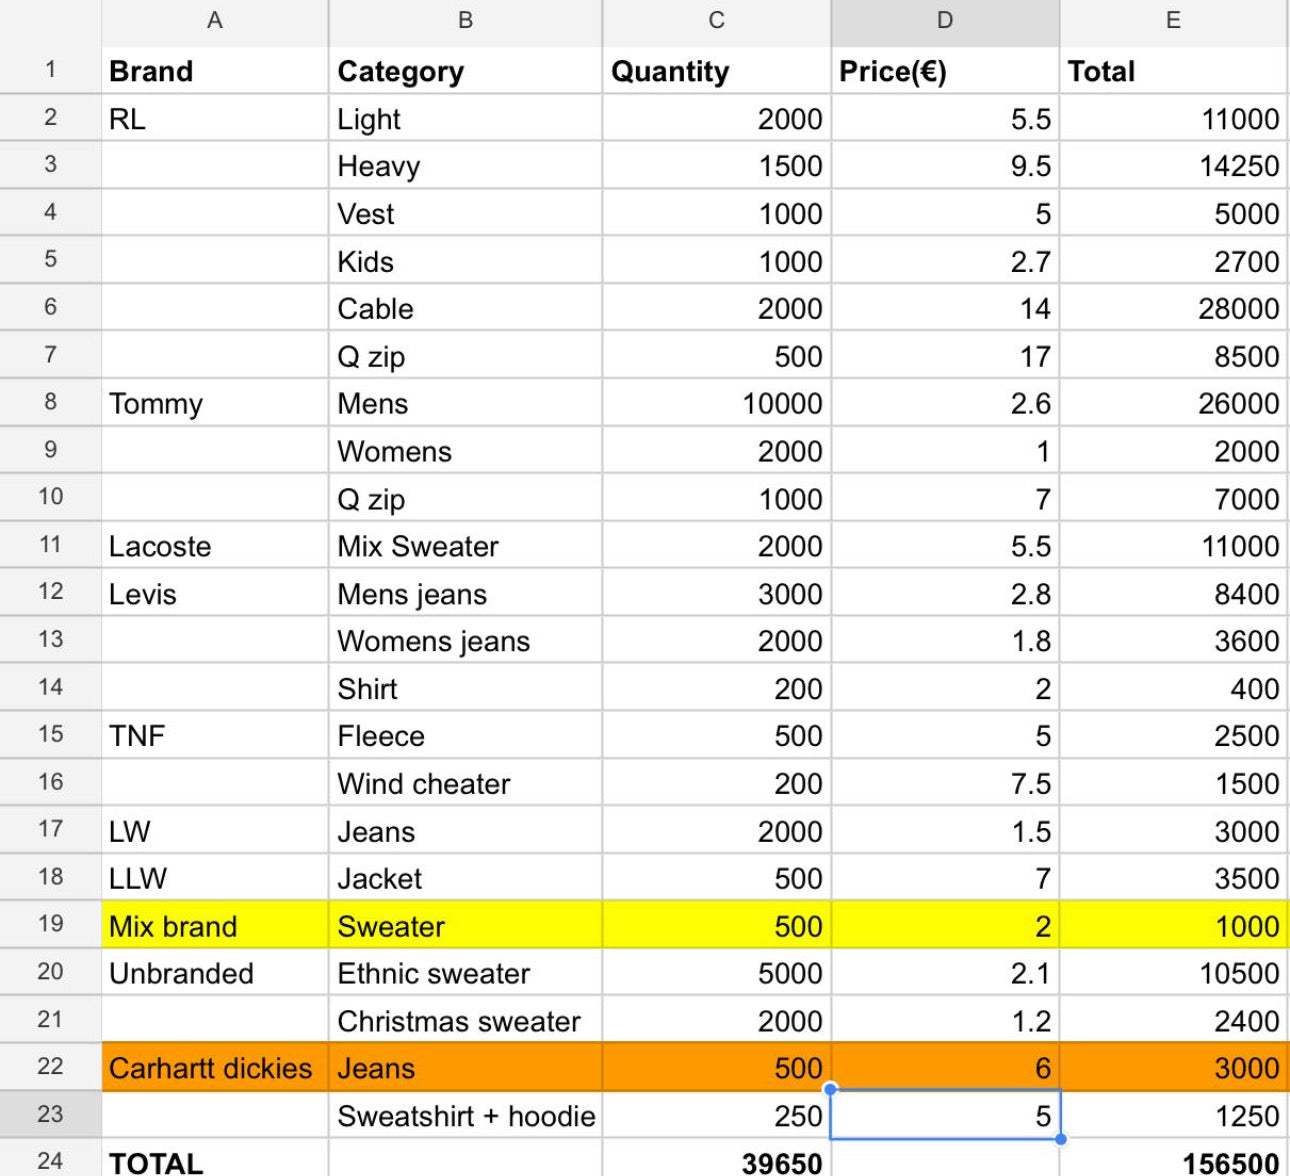This screenshot has height=1176, width=1290.
Task: Click the Price(€) header cell
Action: click(x=945, y=71)
